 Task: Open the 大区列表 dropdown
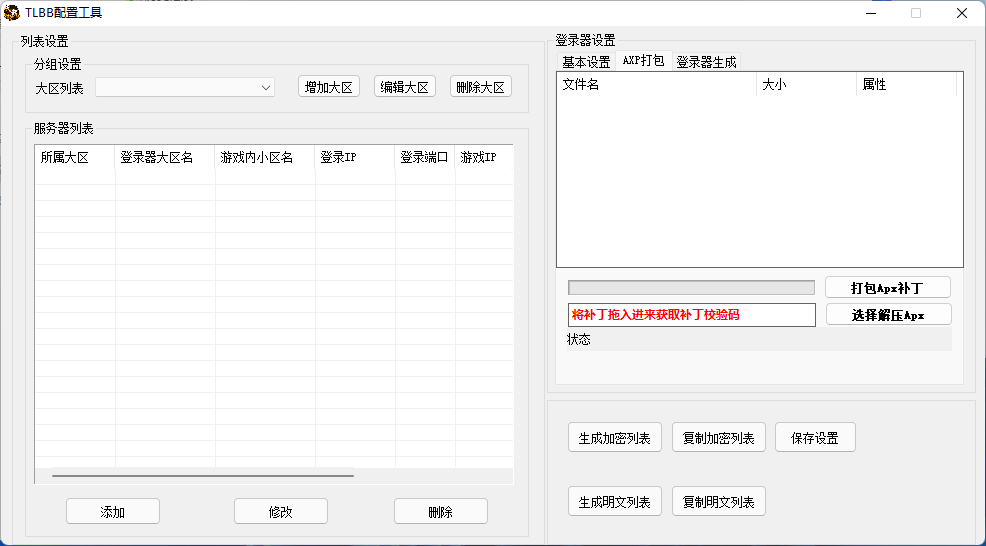click(185, 88)
